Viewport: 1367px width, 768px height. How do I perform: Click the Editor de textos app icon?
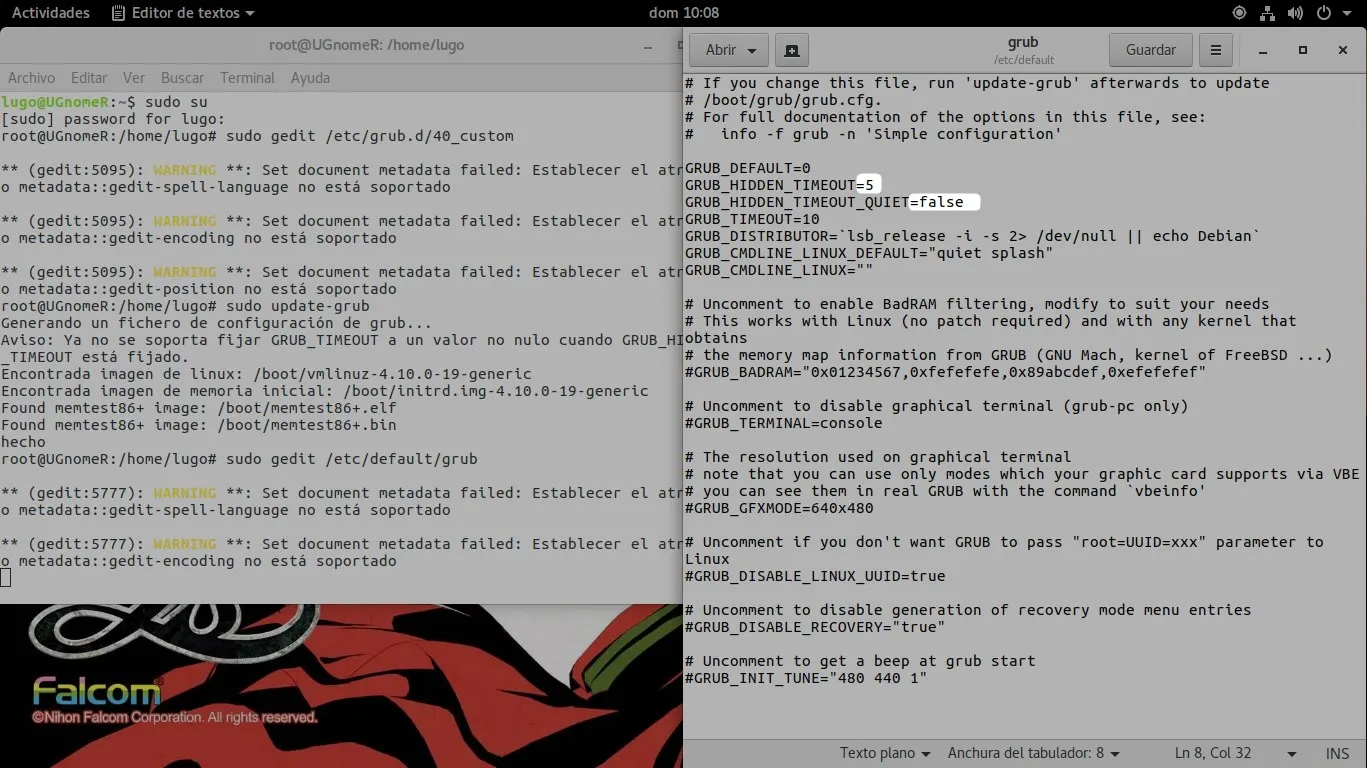coord(118,13)
